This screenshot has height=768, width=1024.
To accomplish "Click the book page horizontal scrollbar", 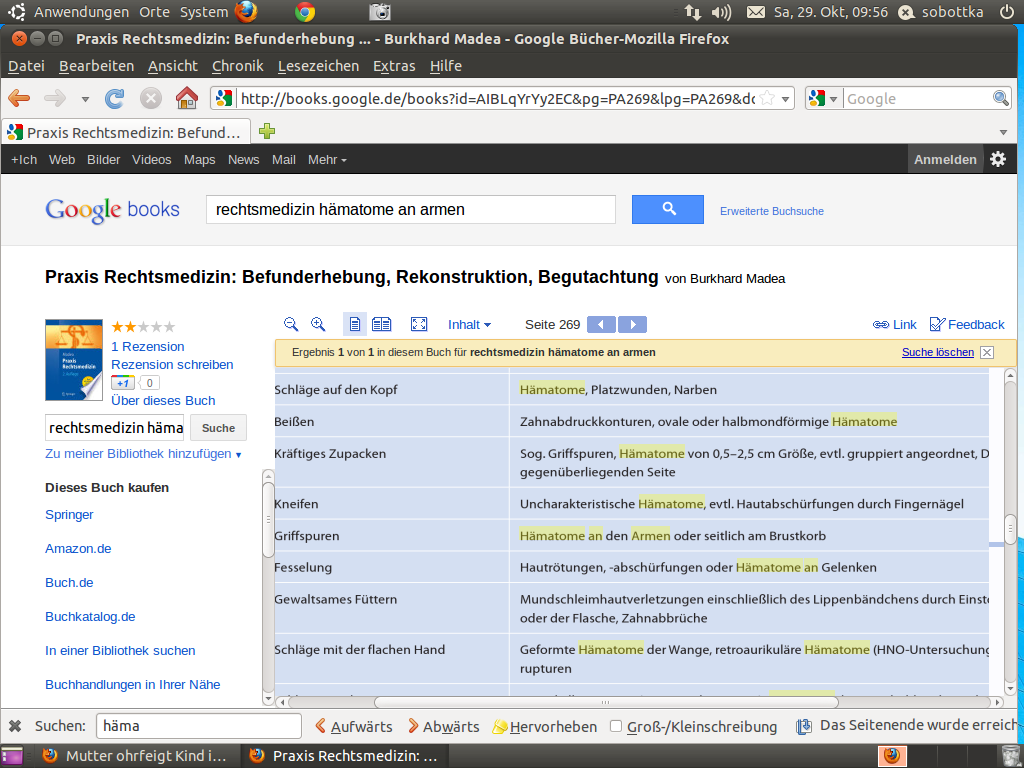I will point(606,702).
